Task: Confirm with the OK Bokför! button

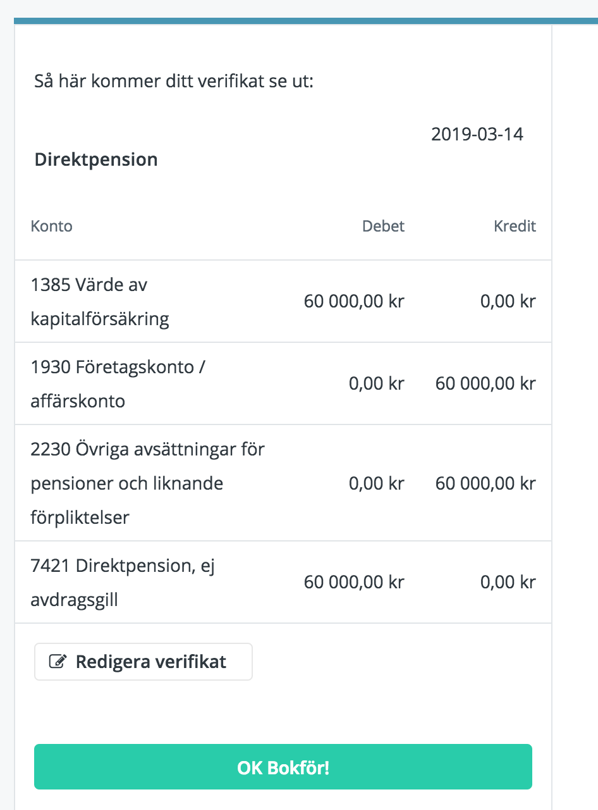Action: (x=283, y=767)
